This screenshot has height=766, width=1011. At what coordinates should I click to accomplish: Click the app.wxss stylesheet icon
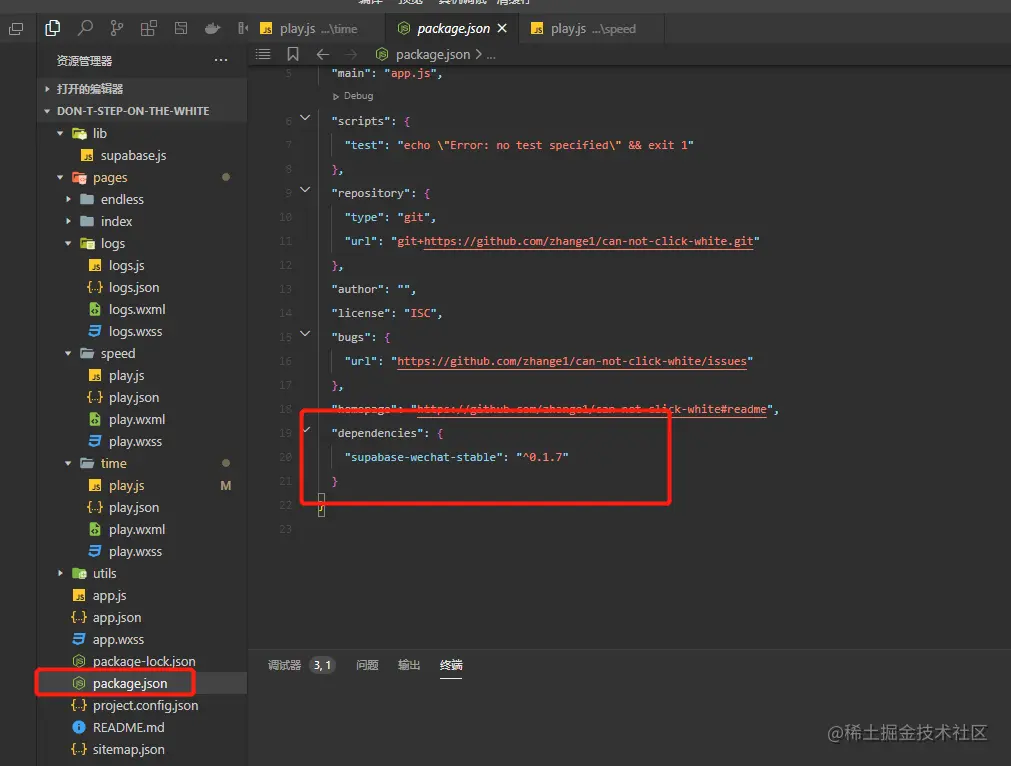pos(79,639)
